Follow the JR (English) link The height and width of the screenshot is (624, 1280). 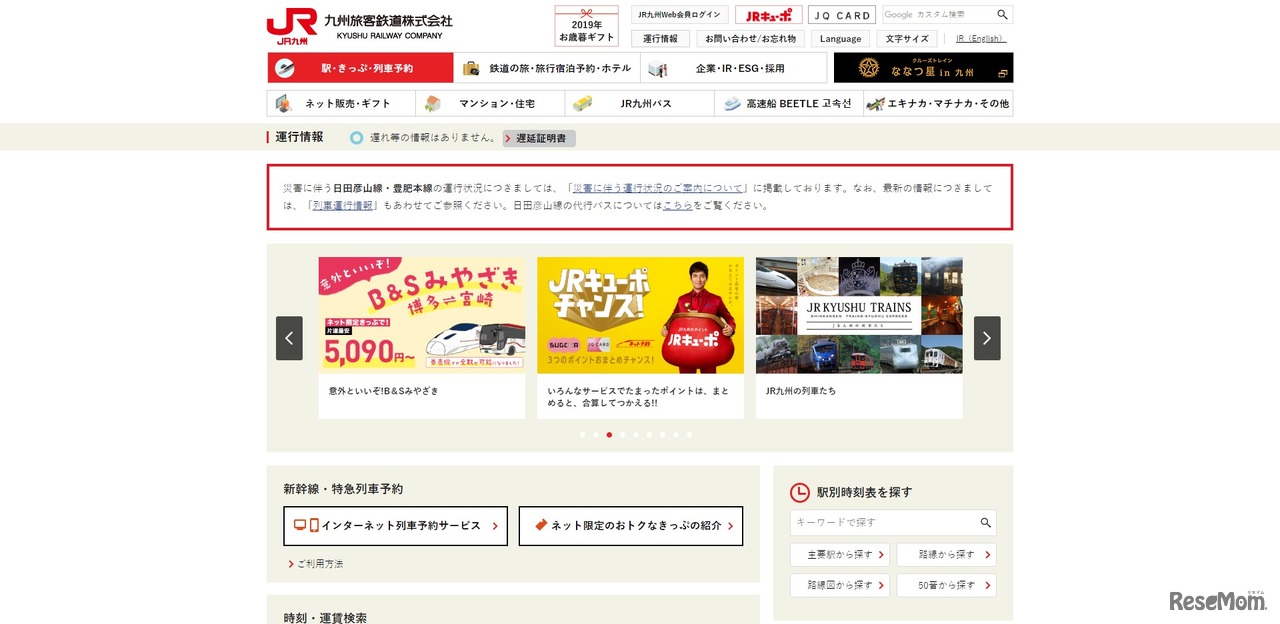[981, 39]
